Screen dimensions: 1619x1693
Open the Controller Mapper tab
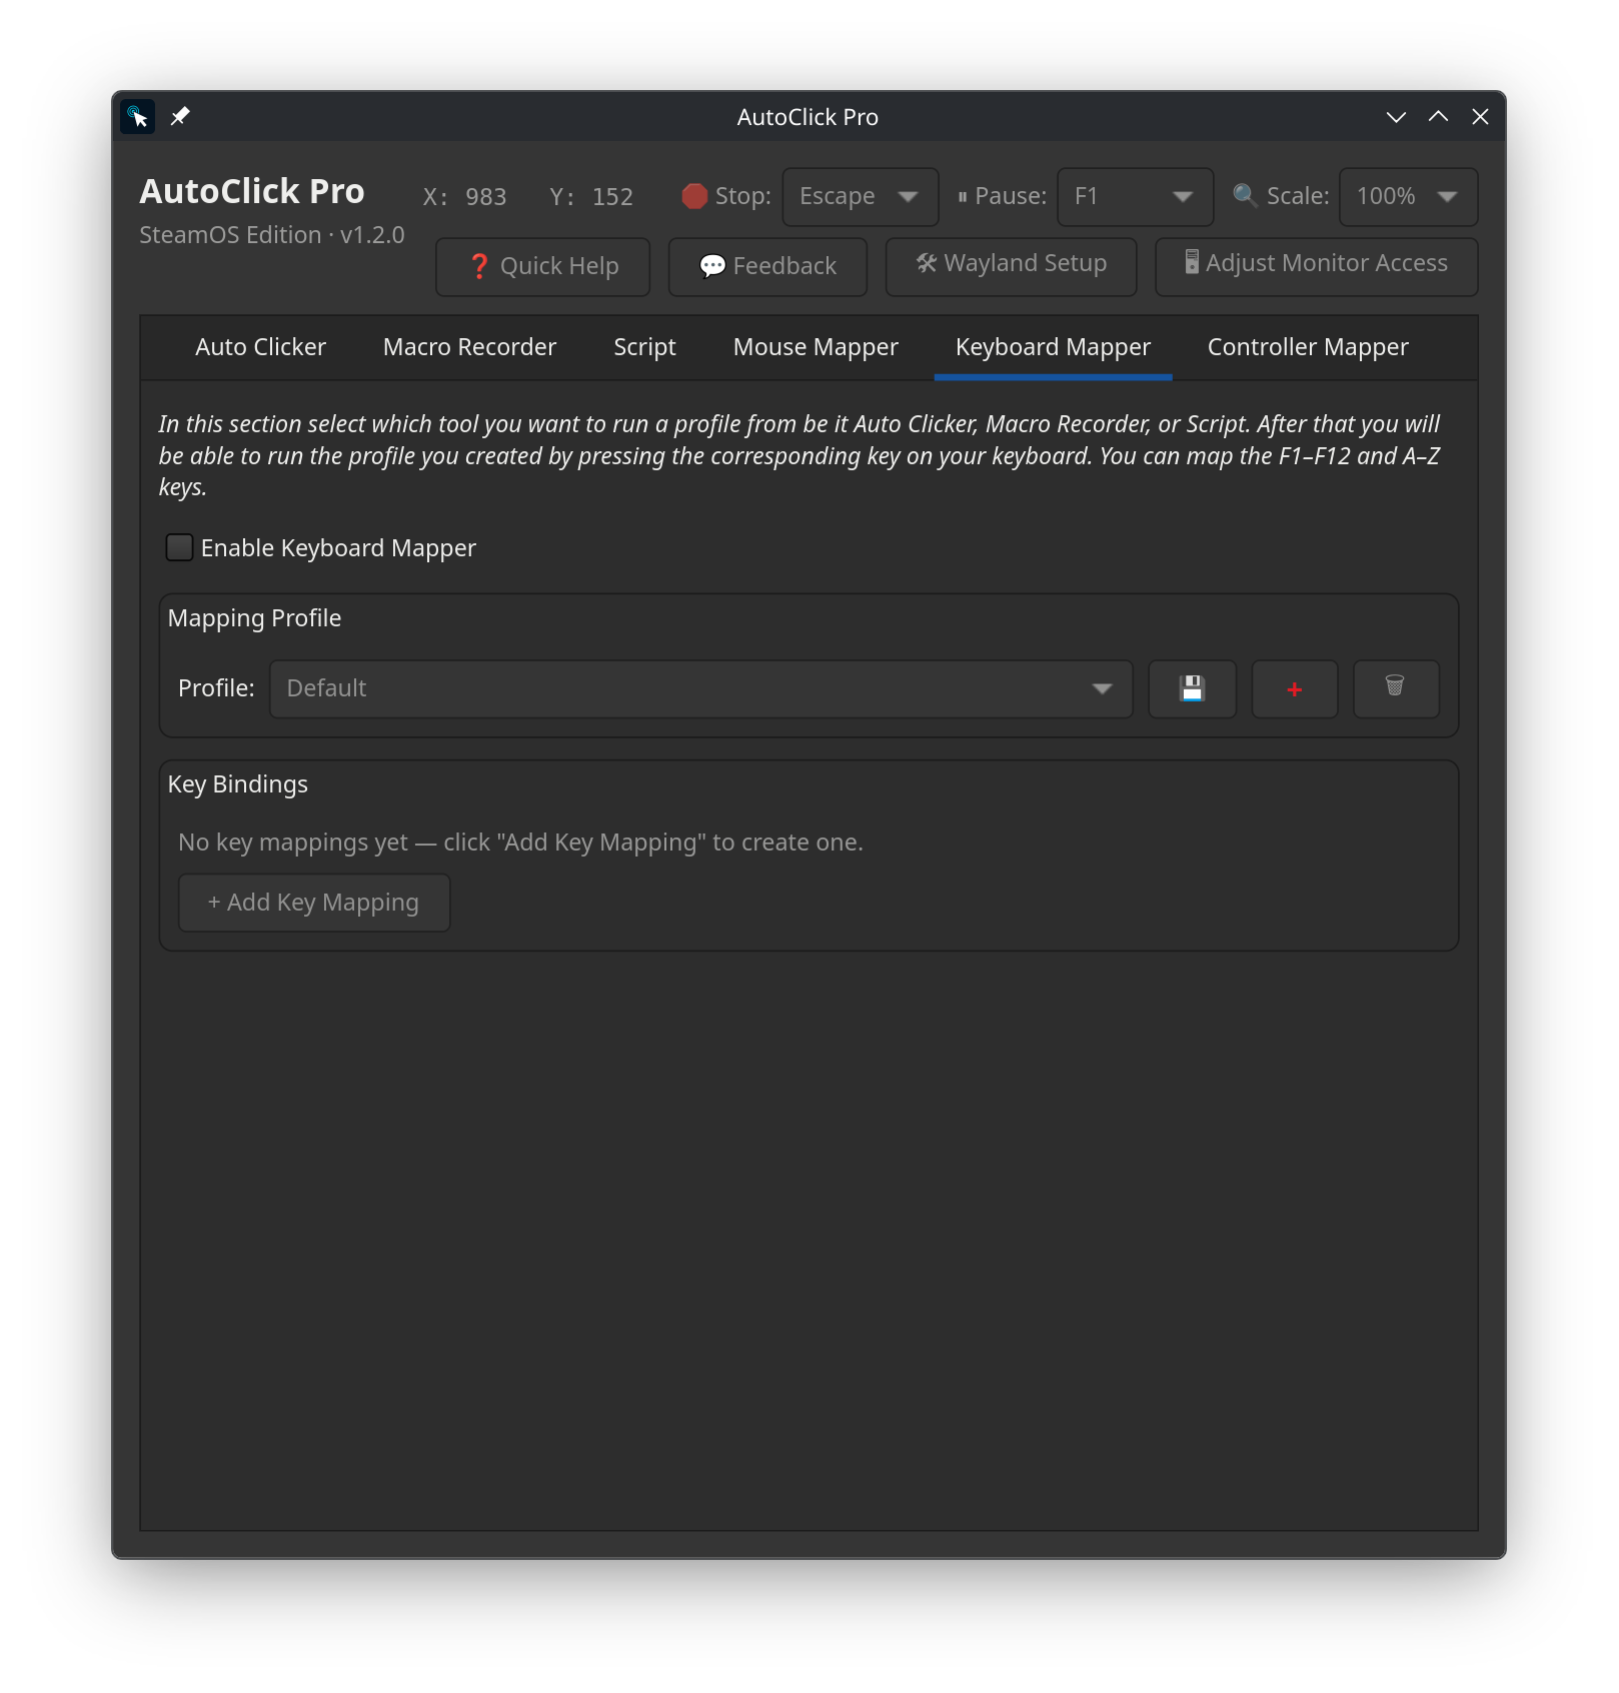tap(1307, 347)
